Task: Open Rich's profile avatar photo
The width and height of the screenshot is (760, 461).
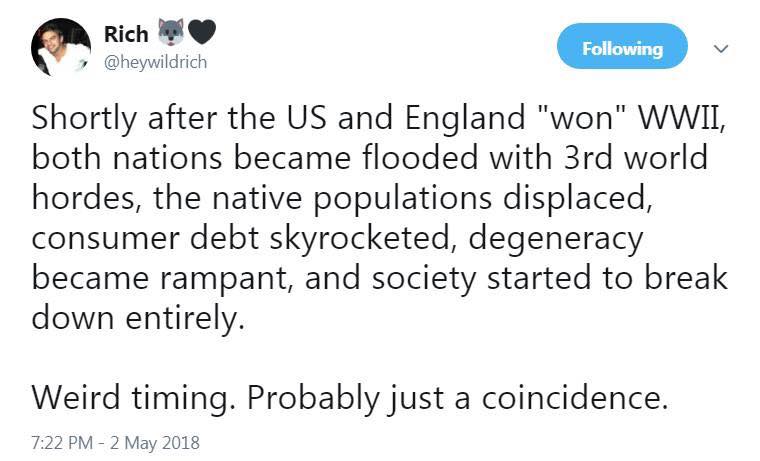Action: (62, 47)
